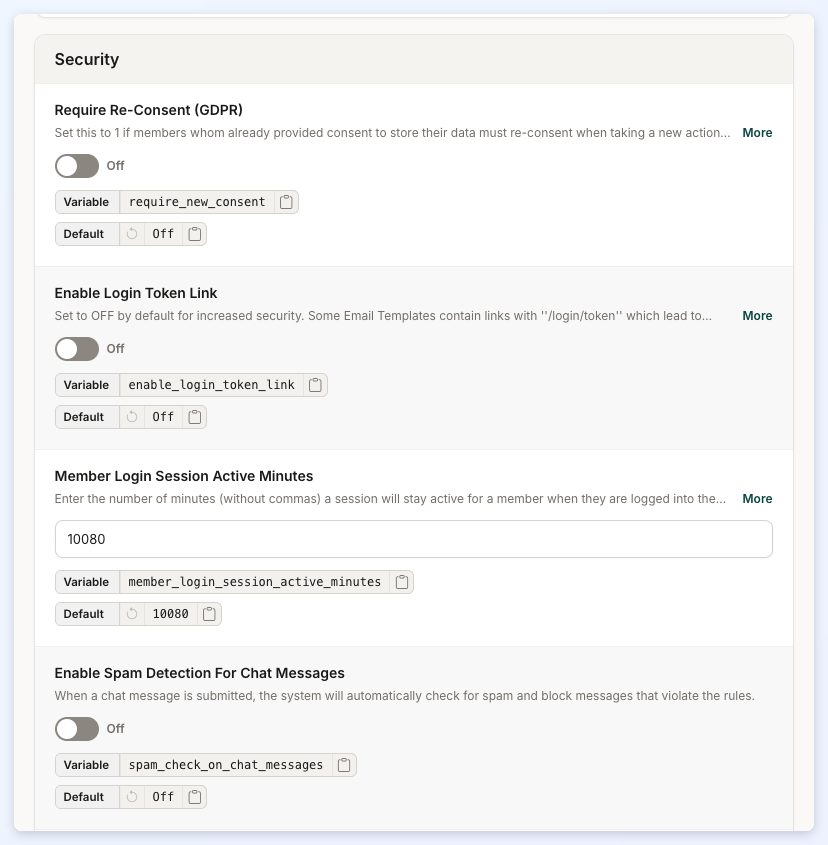Toggle the Require Re-Consent (GDPR) switch

[77, 166]
